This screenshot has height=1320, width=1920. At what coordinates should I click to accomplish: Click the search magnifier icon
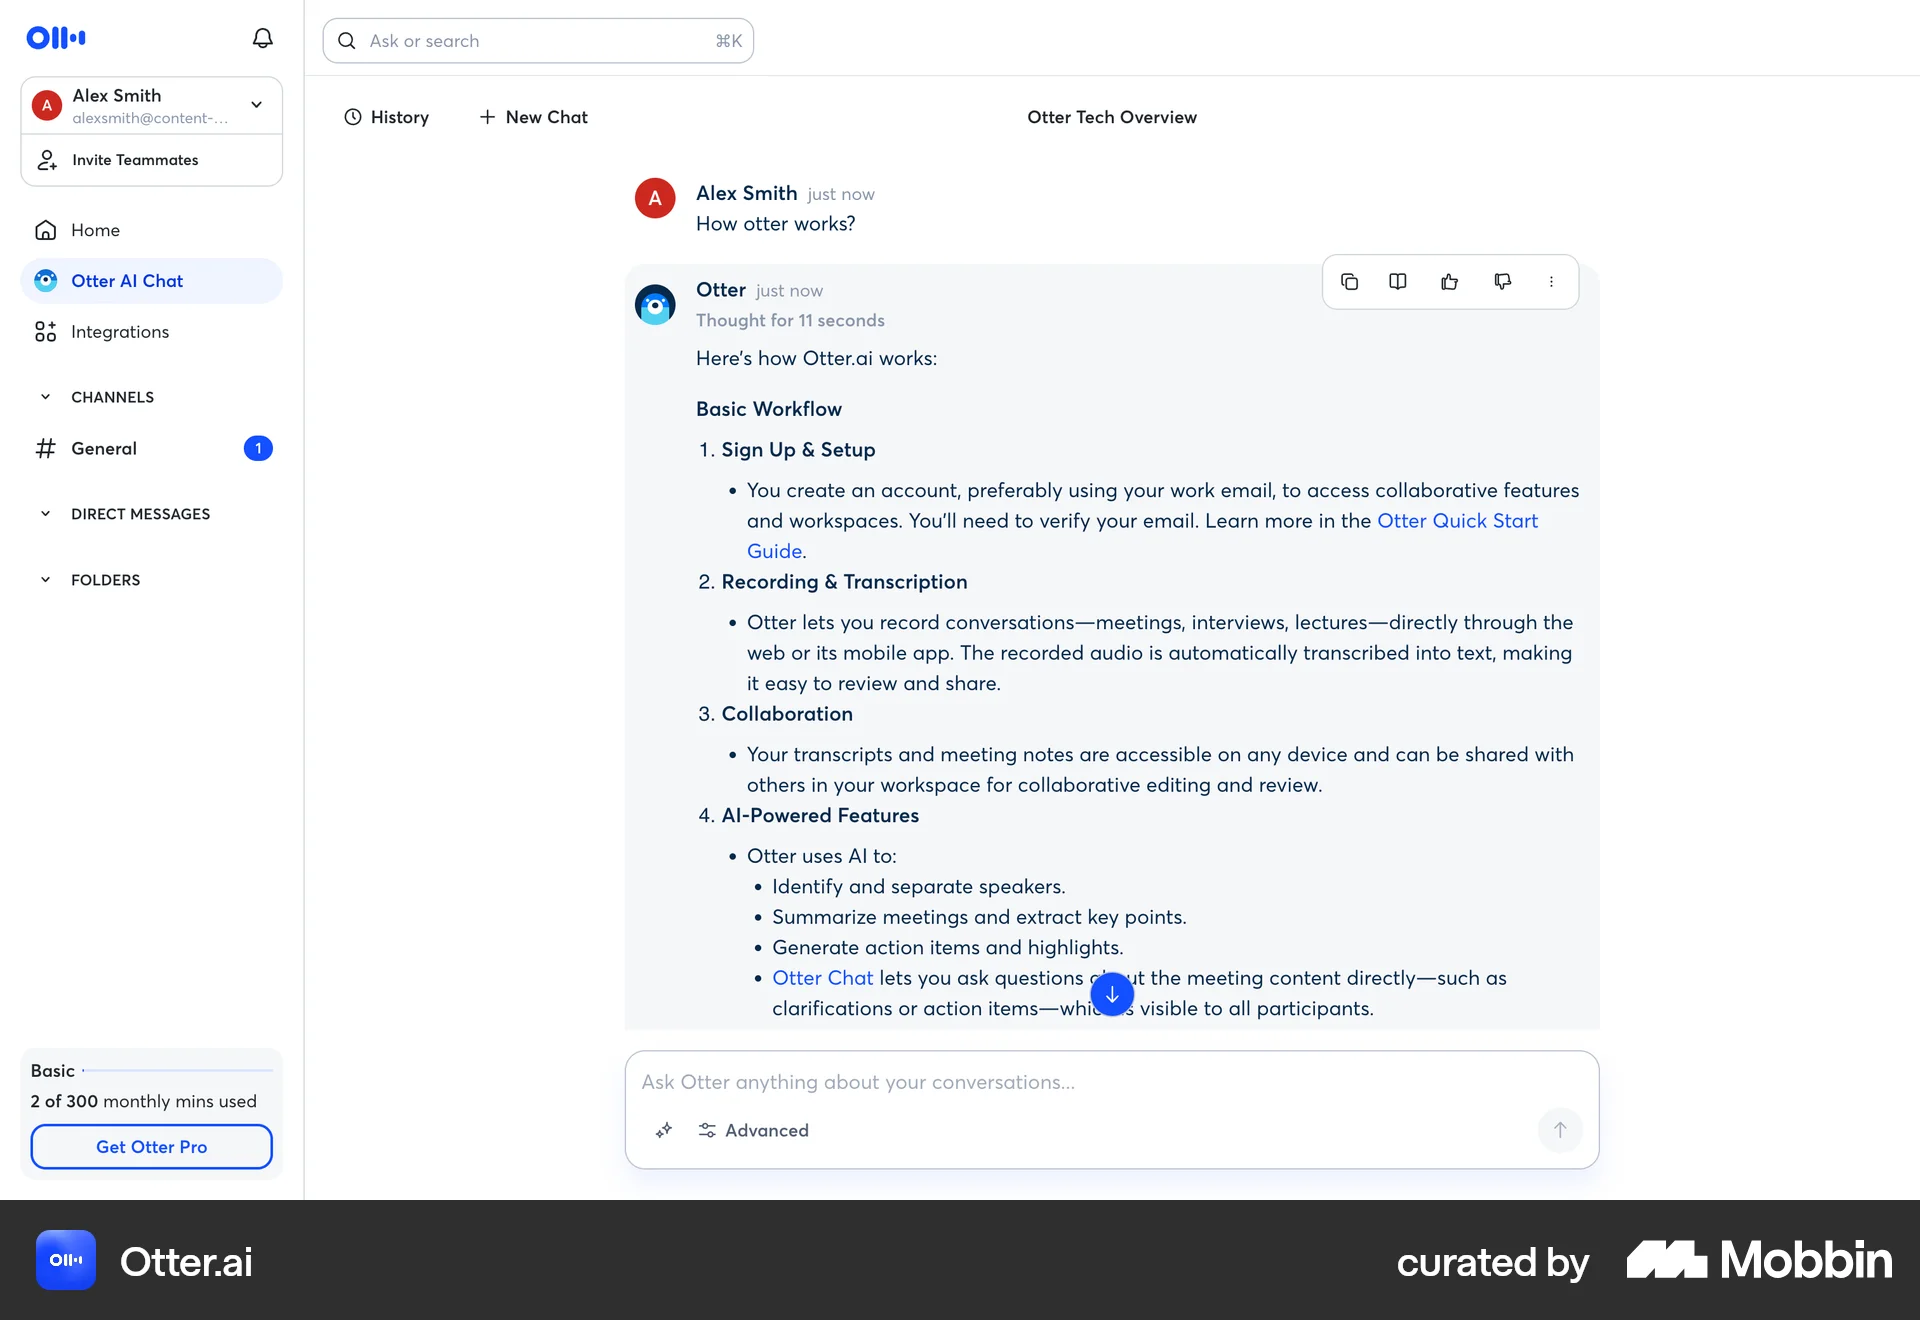(x=347, y=41)
